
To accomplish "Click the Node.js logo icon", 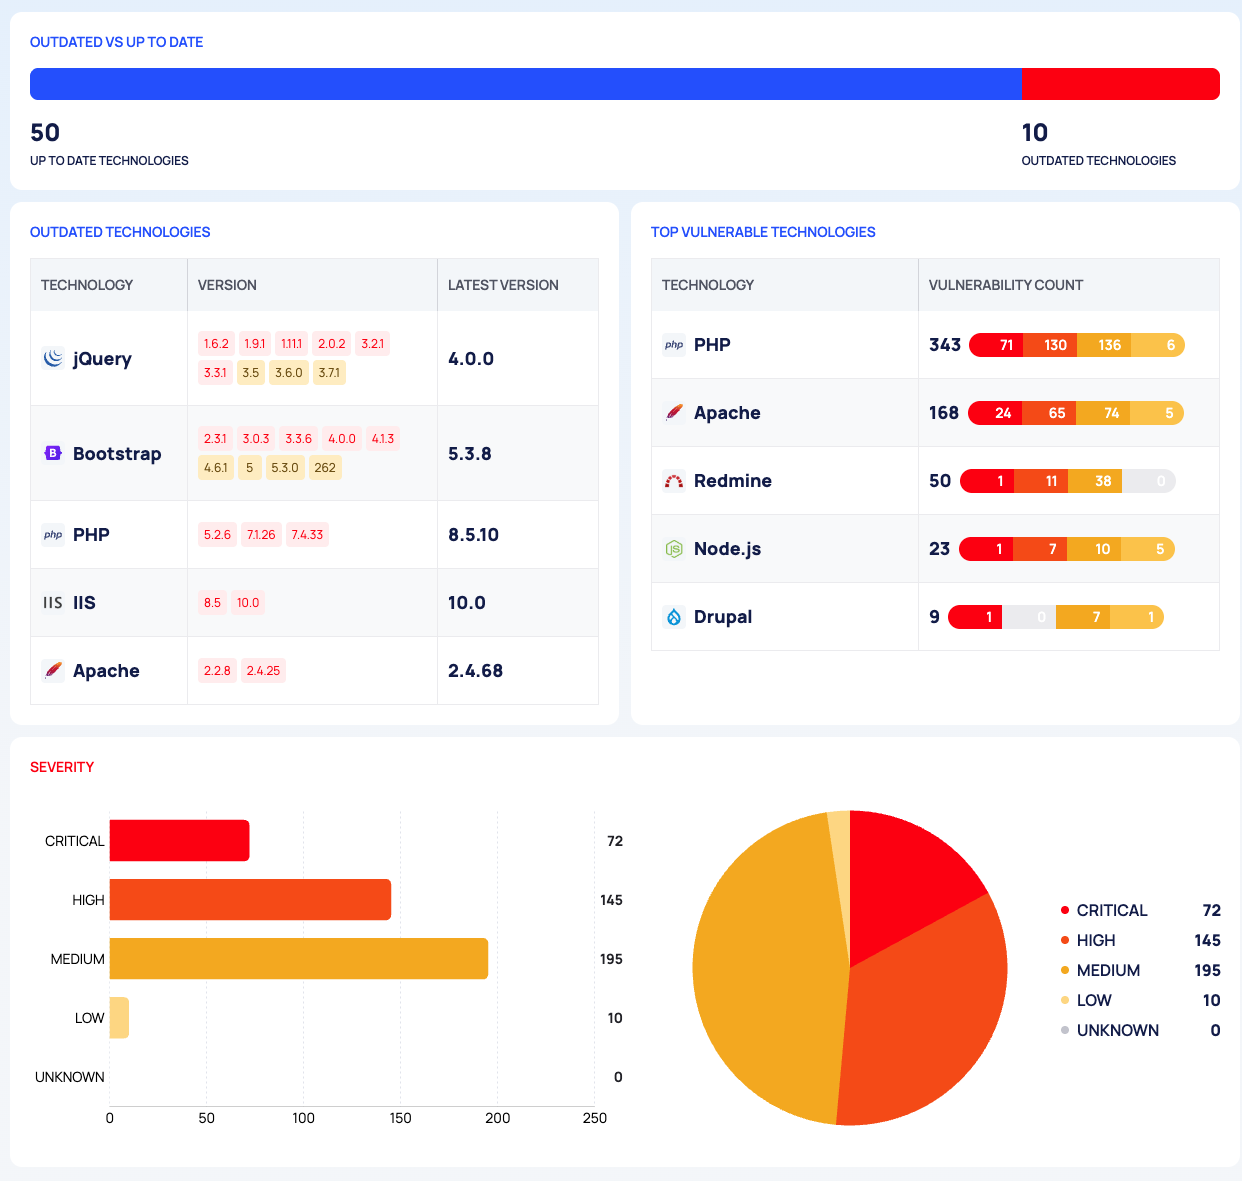I will tap(674, 549).
